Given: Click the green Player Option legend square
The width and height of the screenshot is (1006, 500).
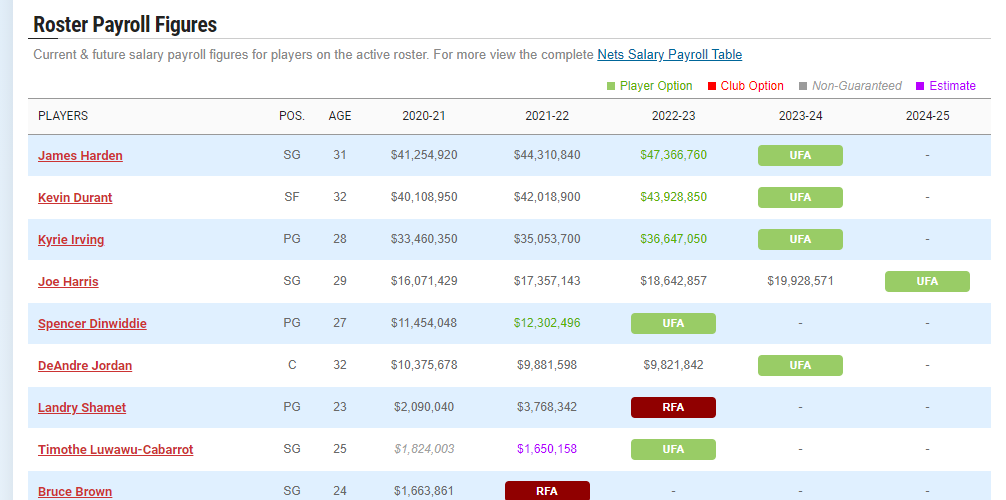Looking at the screenshot, I should coord(611,86).
